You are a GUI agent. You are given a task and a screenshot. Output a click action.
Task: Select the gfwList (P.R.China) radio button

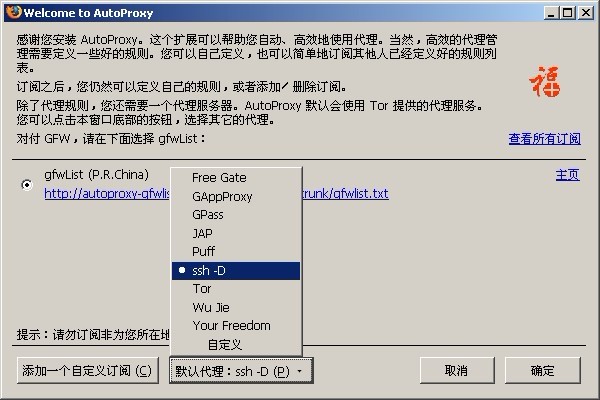click(27, 185)
